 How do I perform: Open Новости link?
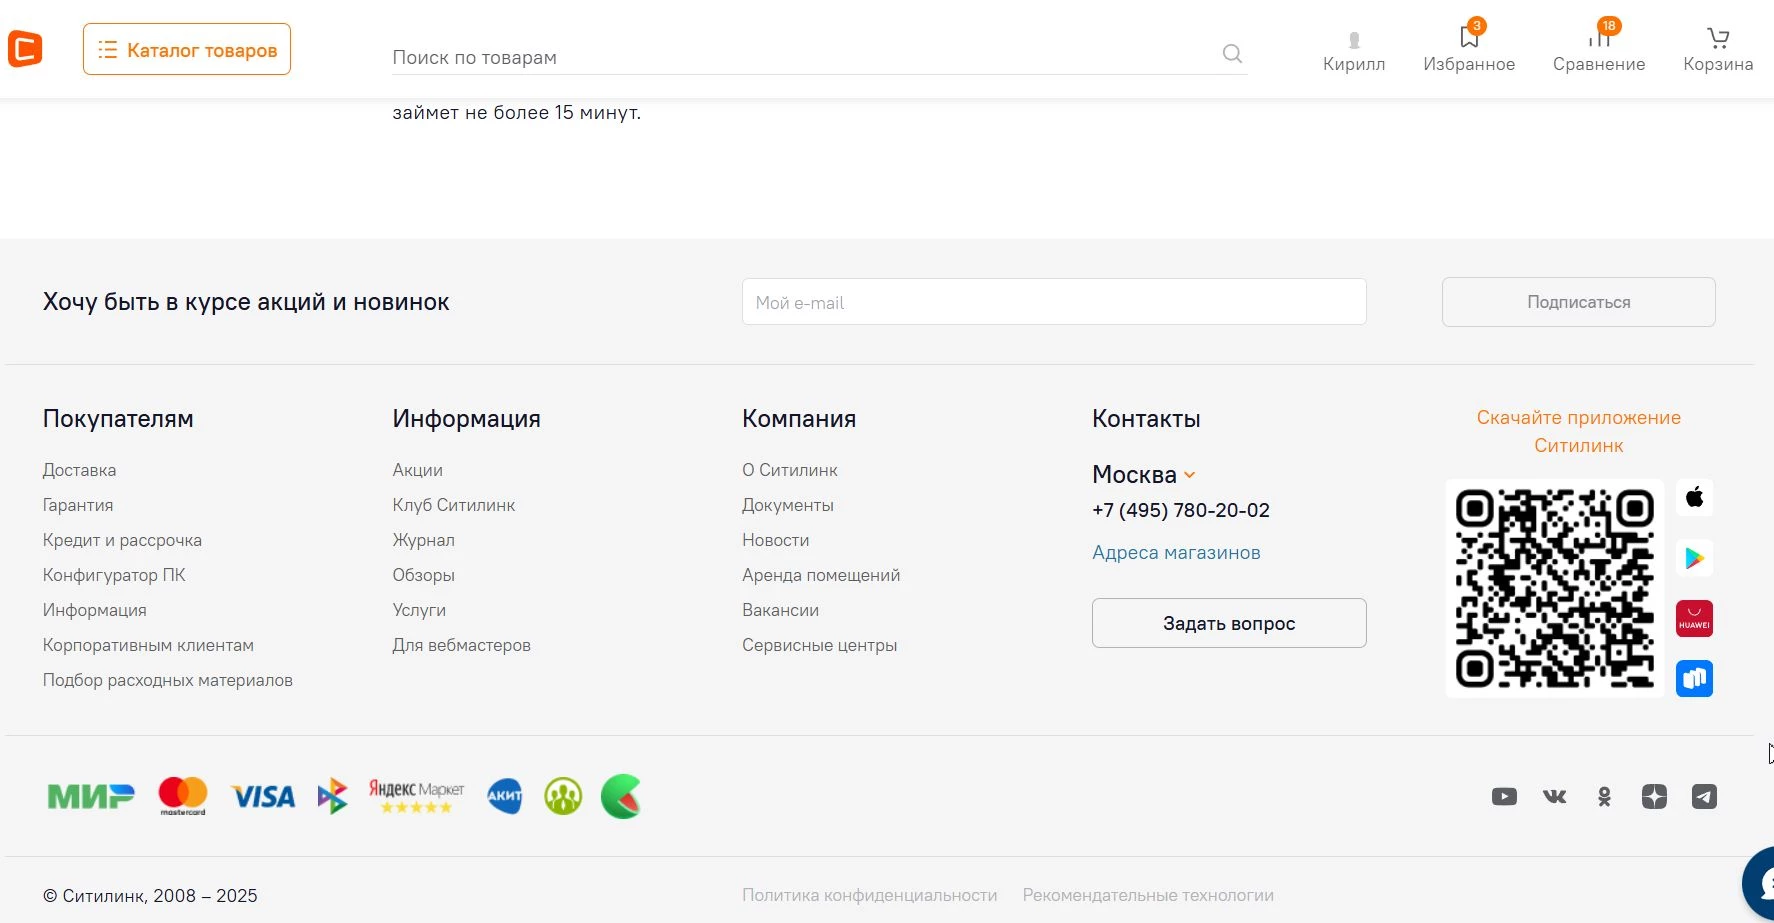tap(775, 540)
